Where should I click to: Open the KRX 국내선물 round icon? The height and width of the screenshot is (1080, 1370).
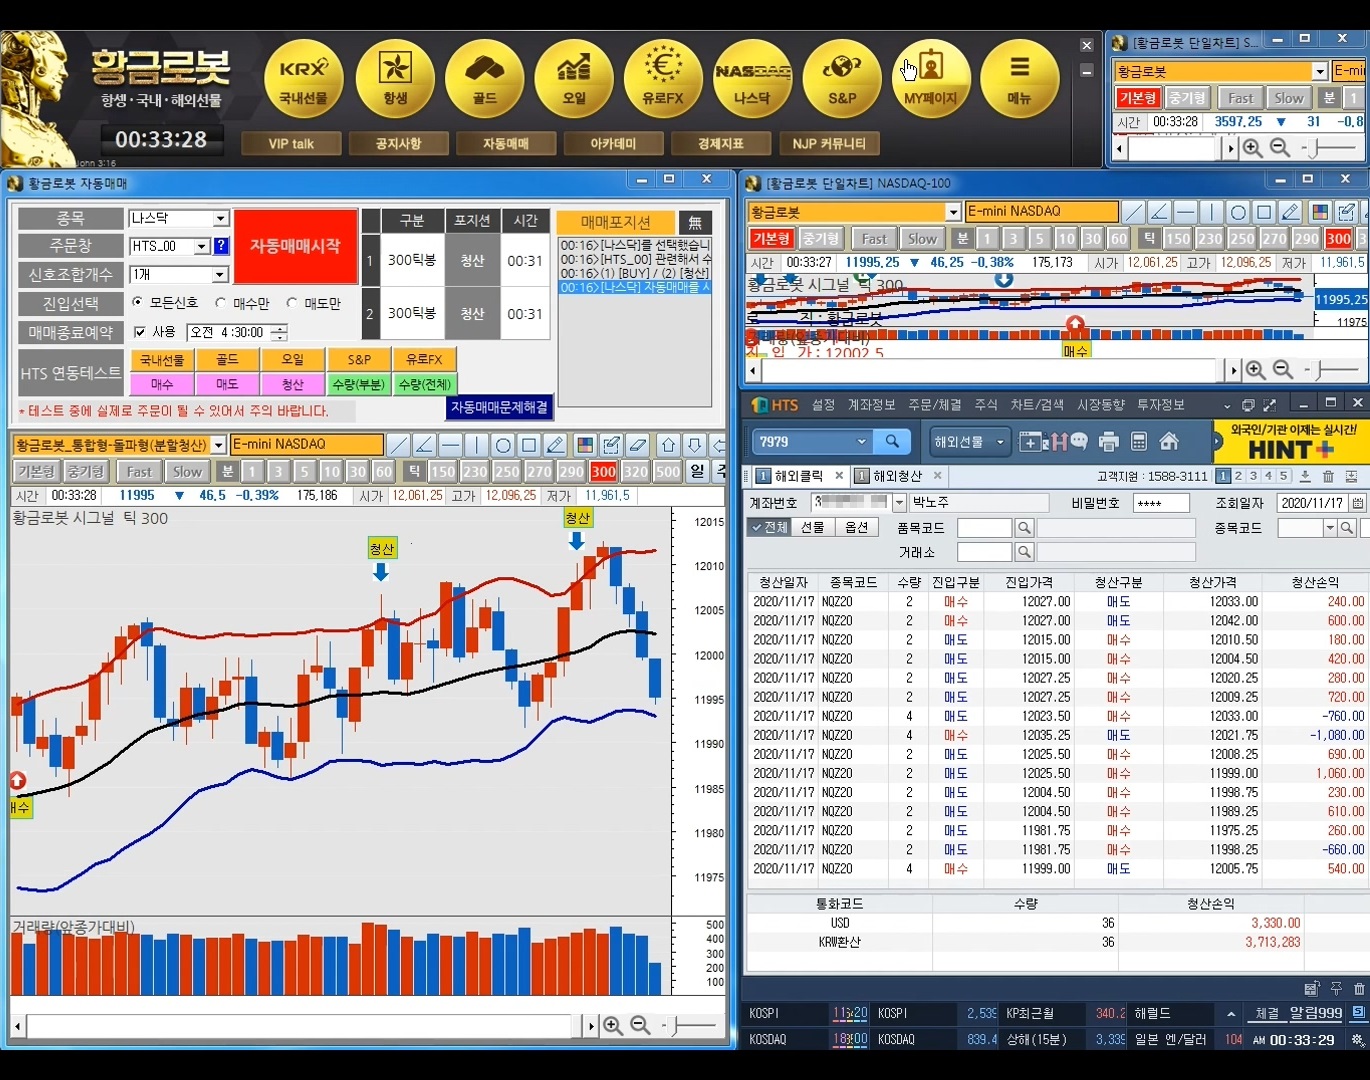pyautogui.click(x=303, y=79)
